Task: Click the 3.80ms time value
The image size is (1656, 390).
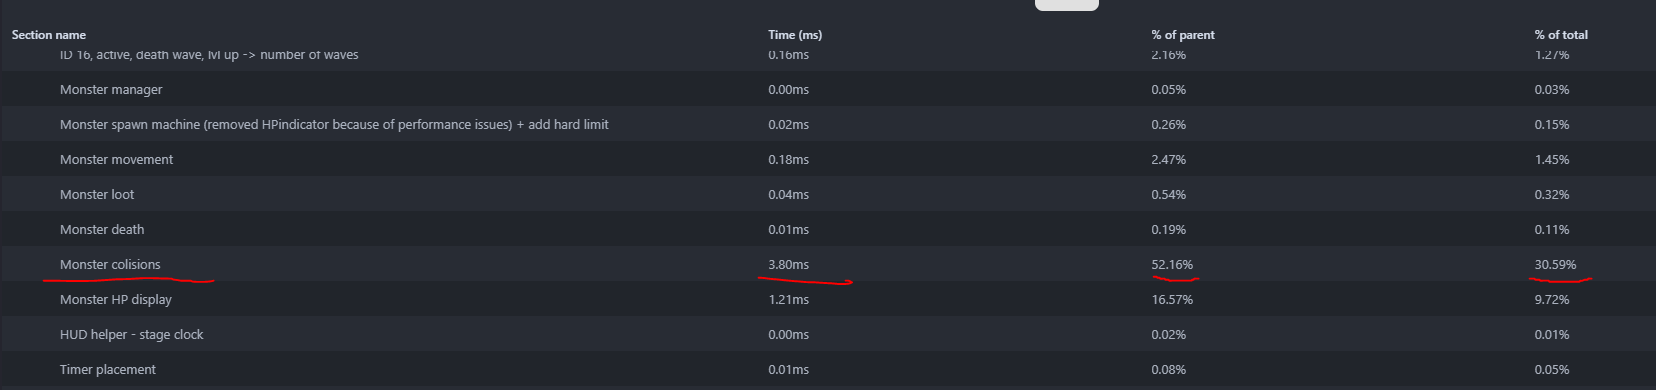Action: point(788,265)
